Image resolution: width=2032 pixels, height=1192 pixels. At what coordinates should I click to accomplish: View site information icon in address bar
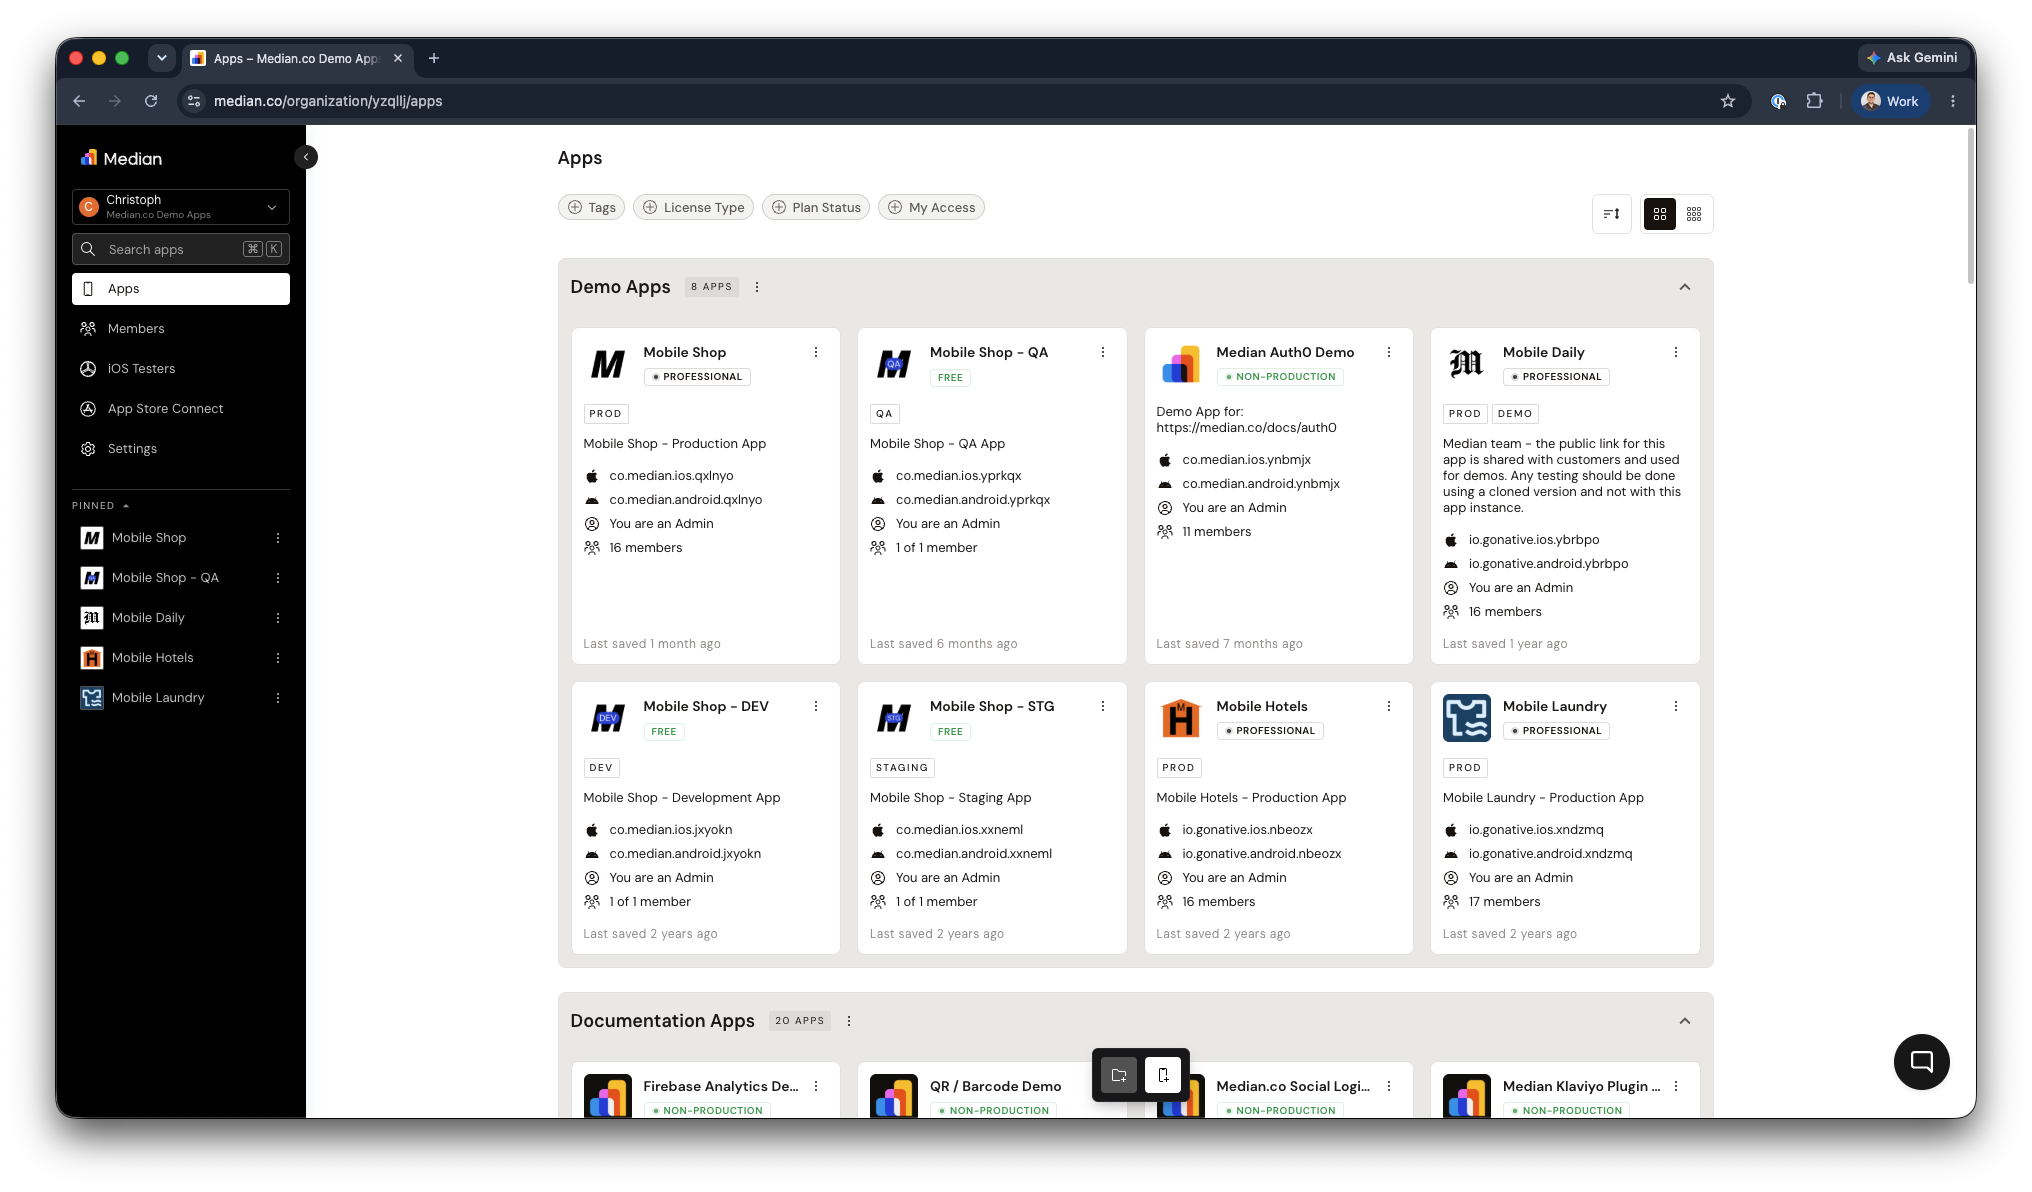click(x=195, y=101)
